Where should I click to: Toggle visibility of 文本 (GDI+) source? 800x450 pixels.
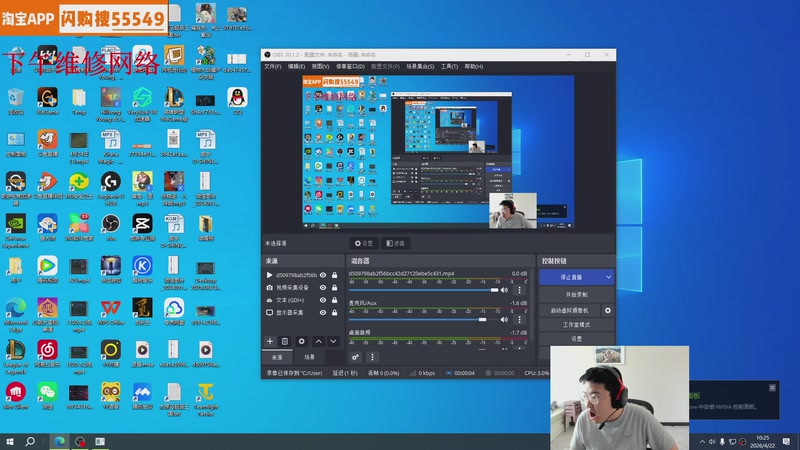(323, 300)
